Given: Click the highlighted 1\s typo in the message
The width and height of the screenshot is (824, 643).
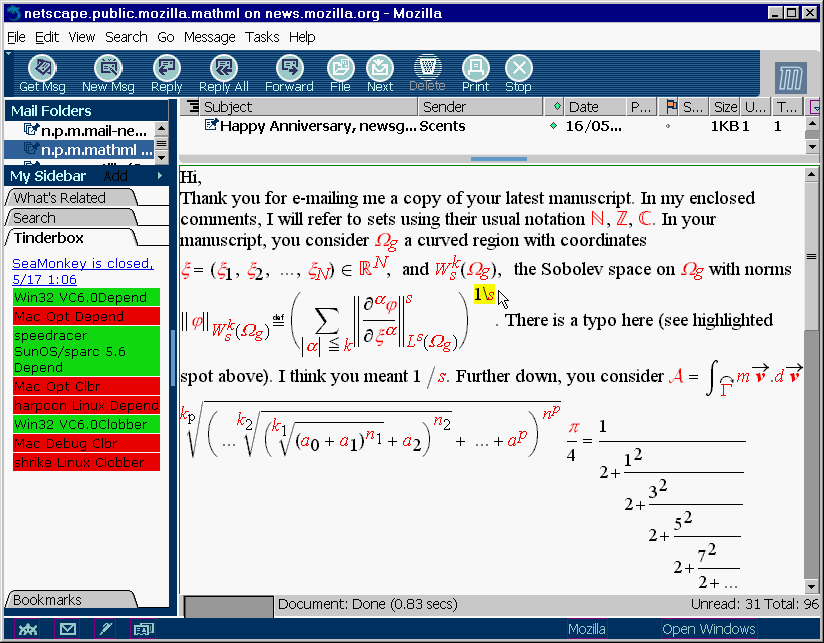Looking at the screenshot, I should click(x=484, y=294).
